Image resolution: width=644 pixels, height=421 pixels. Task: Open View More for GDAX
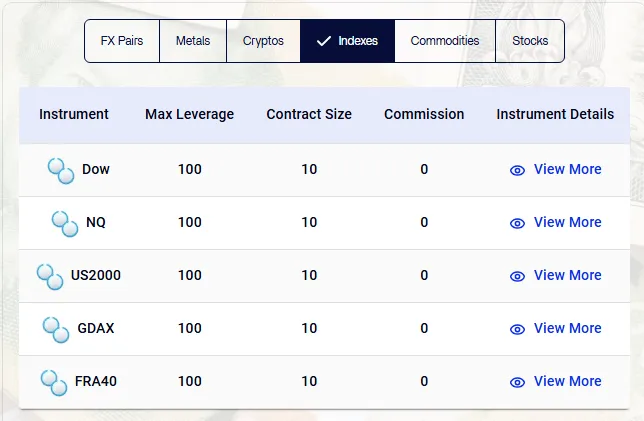pos(567,328)
